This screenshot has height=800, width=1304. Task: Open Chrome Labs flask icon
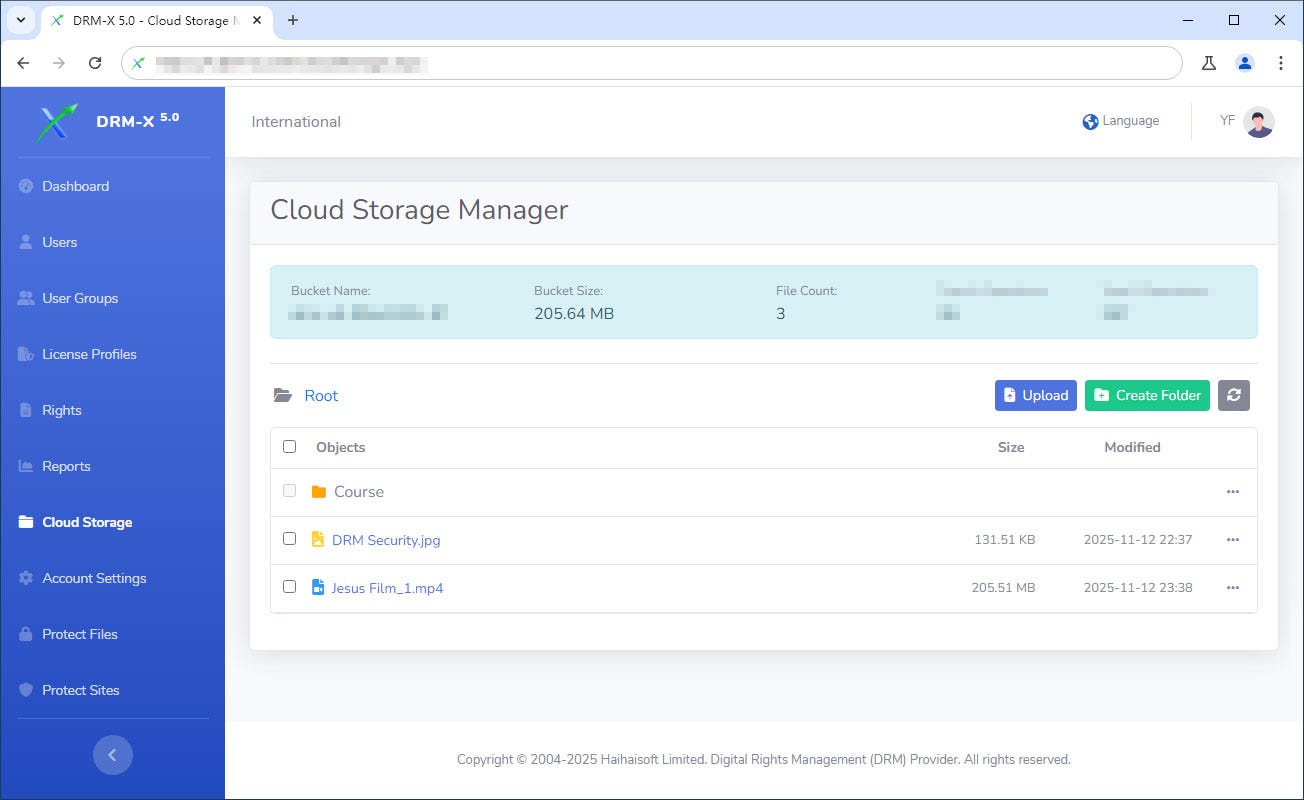pos(1209,63)
